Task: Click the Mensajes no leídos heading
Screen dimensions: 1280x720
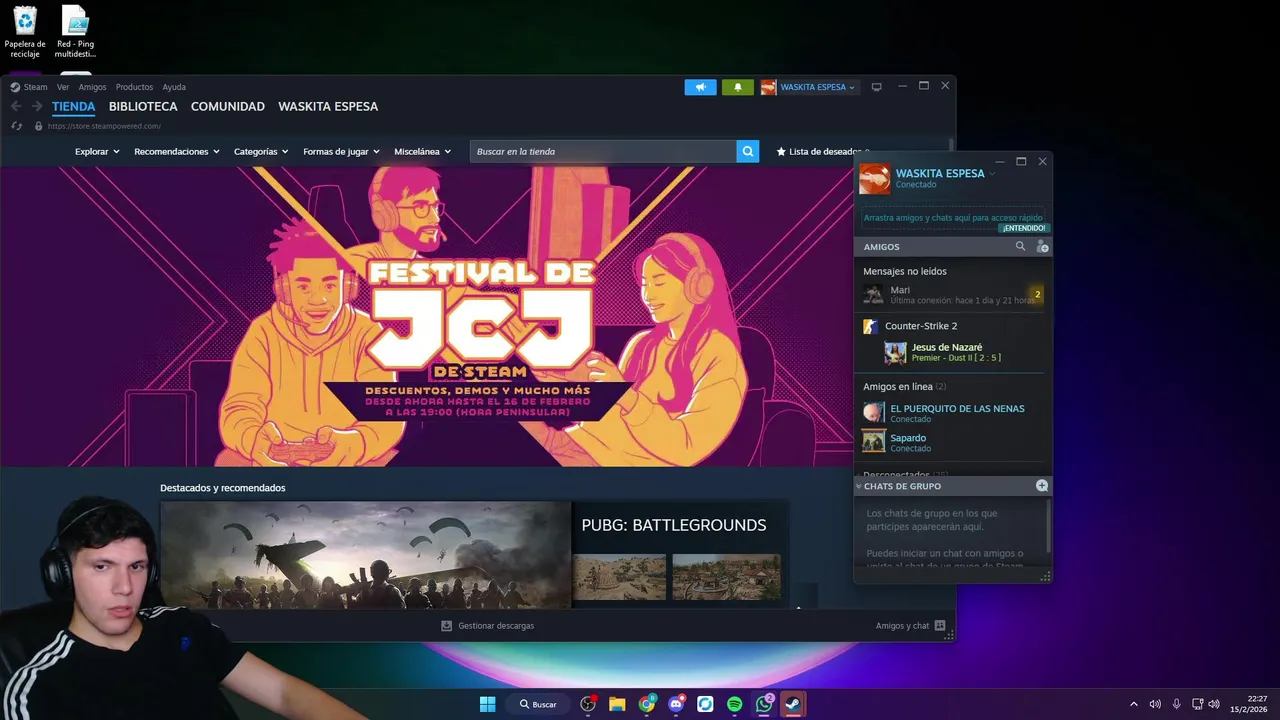Action: coord(905,271)
